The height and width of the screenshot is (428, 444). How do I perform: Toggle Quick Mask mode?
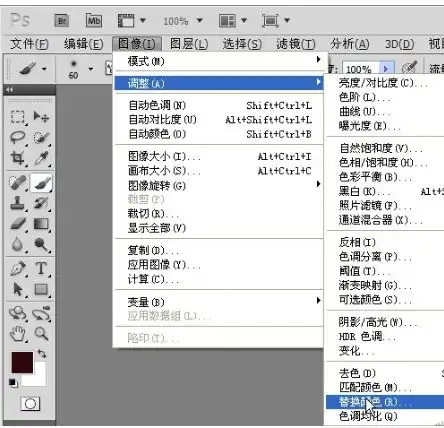[30, 404]
